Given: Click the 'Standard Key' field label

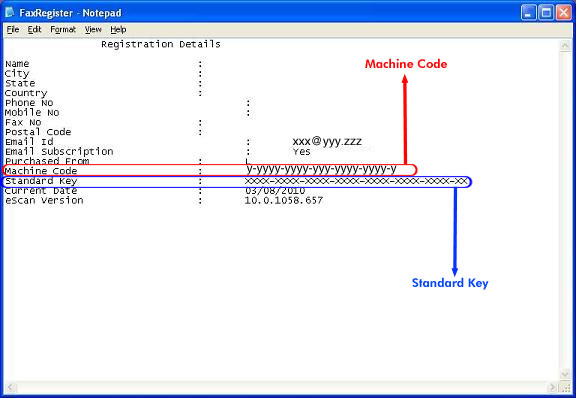Looking at the screenshot, I should [41, 181].
